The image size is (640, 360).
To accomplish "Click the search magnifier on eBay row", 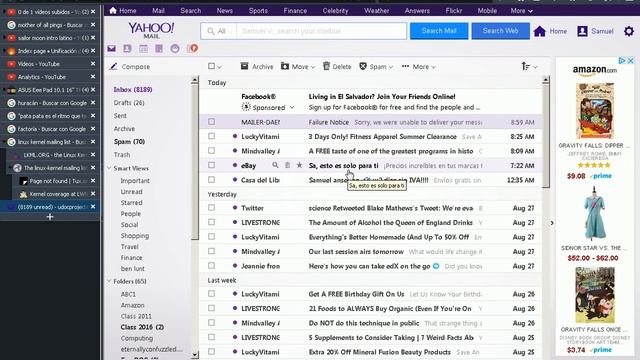I will [275, 165].
